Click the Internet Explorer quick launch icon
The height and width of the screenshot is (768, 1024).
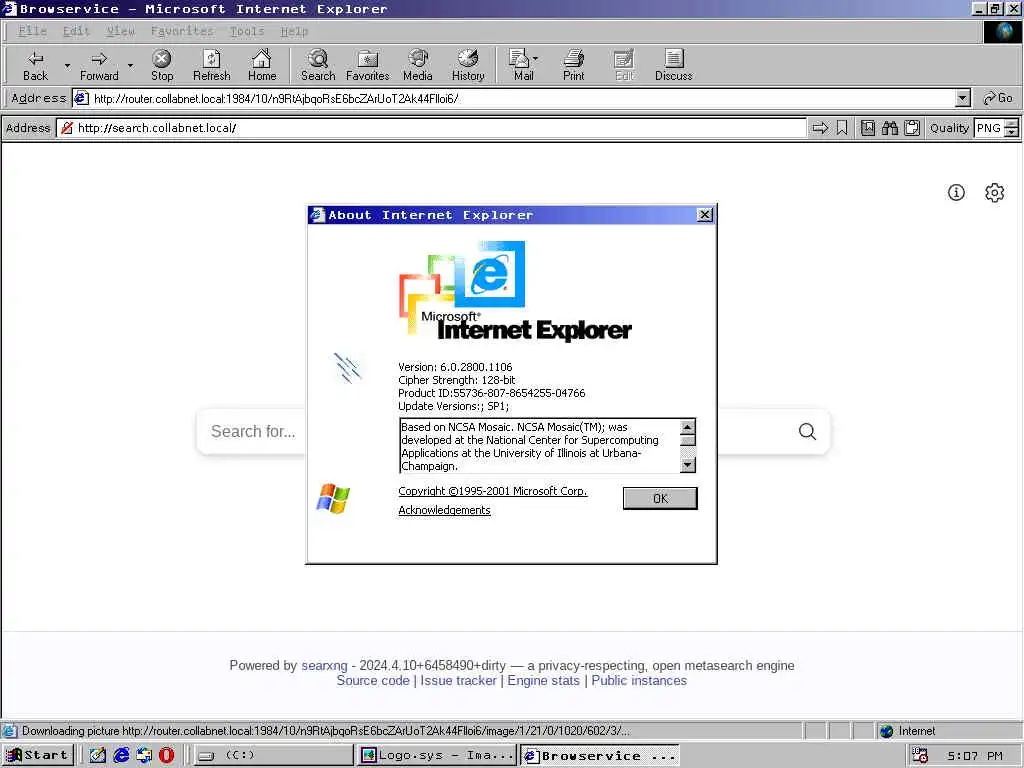pos(121,755)
